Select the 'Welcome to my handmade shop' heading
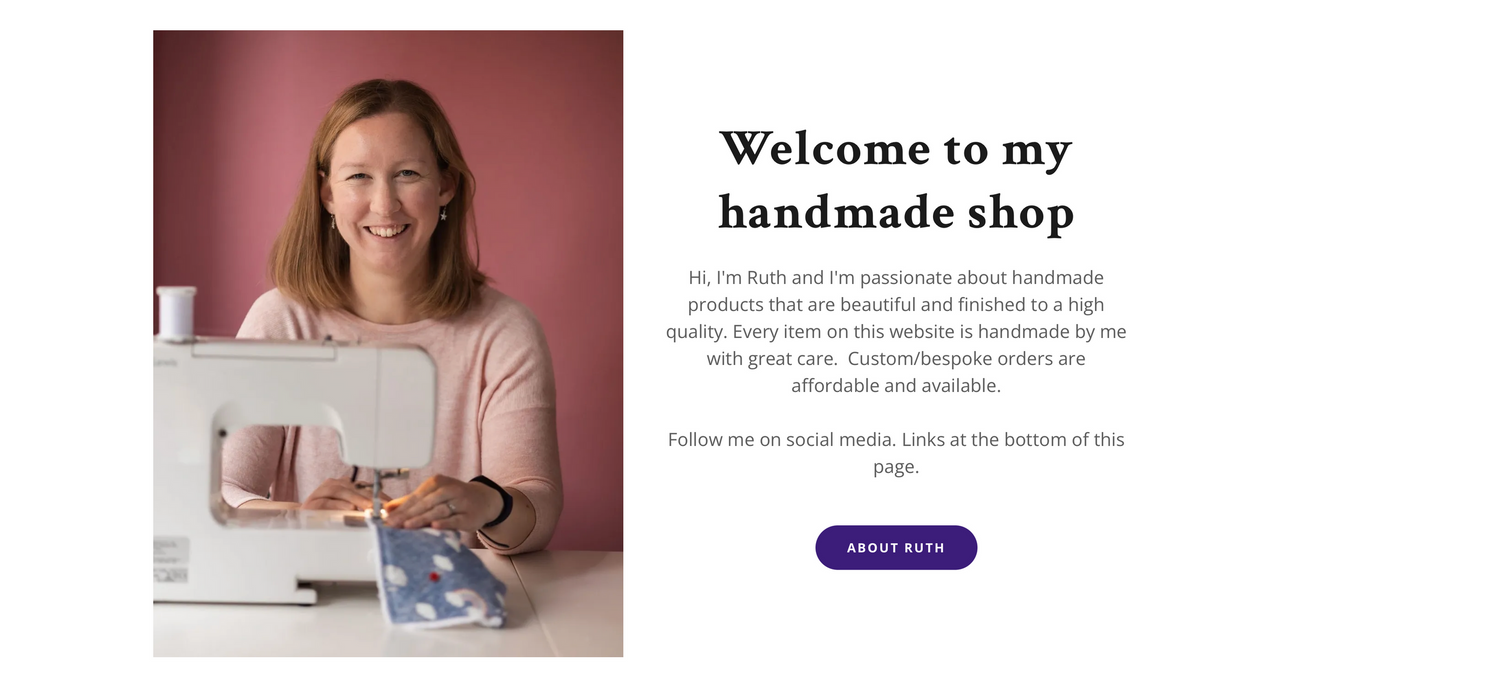This screenshot has width=1500, height=697. [896, 180]
